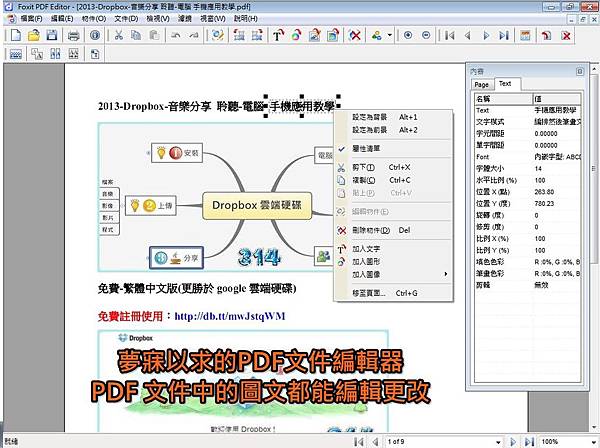The image size is (600, 448).
Task: Open the 說明(H) help menu
Action: click(246, 18)
